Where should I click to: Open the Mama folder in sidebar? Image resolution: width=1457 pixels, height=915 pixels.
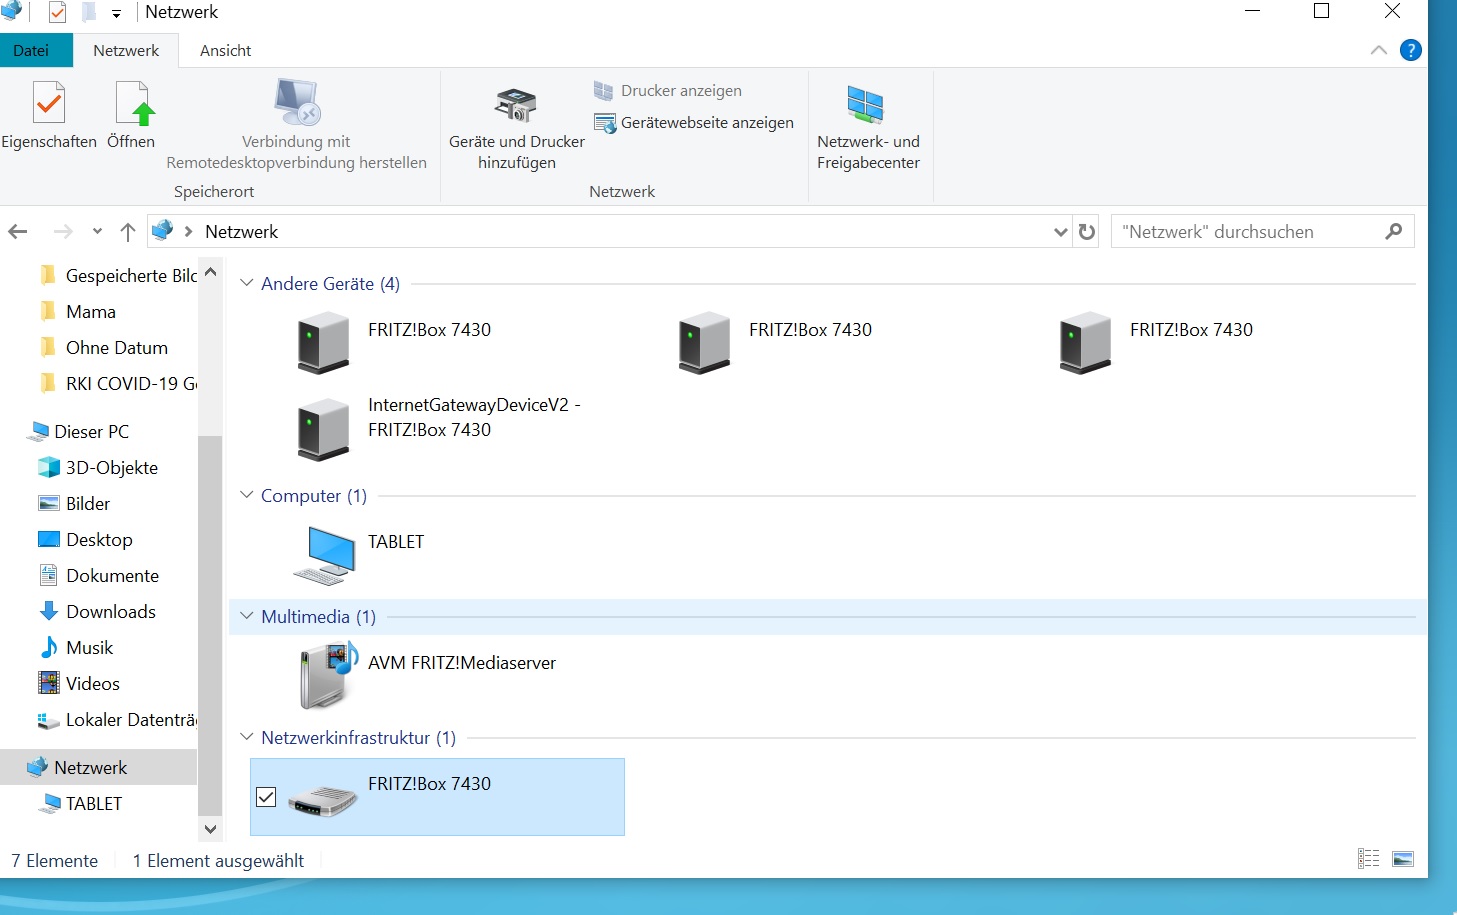(79, 311)
